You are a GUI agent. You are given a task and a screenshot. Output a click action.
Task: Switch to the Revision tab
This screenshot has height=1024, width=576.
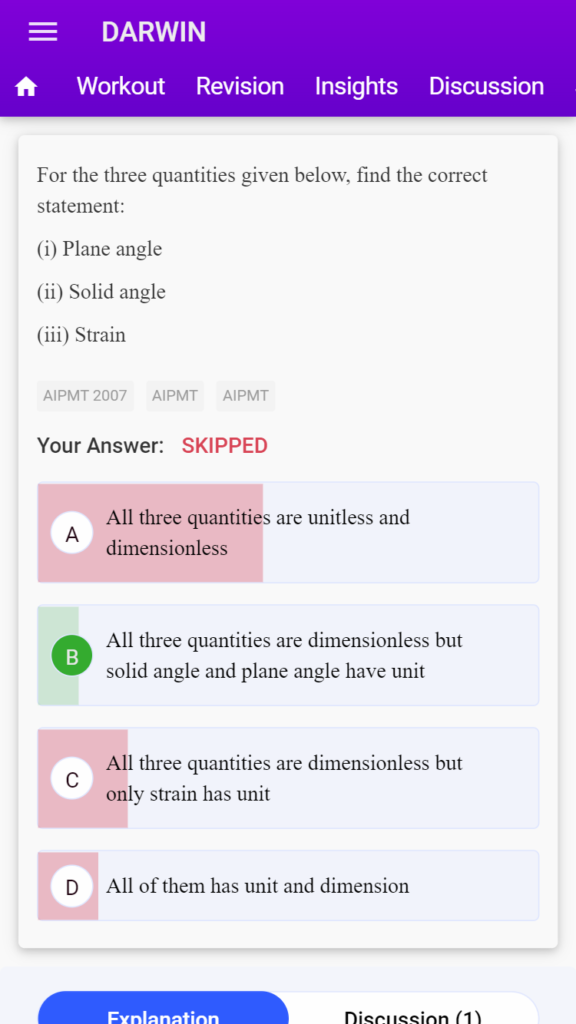pyautogui.click(x=240, y=86)
